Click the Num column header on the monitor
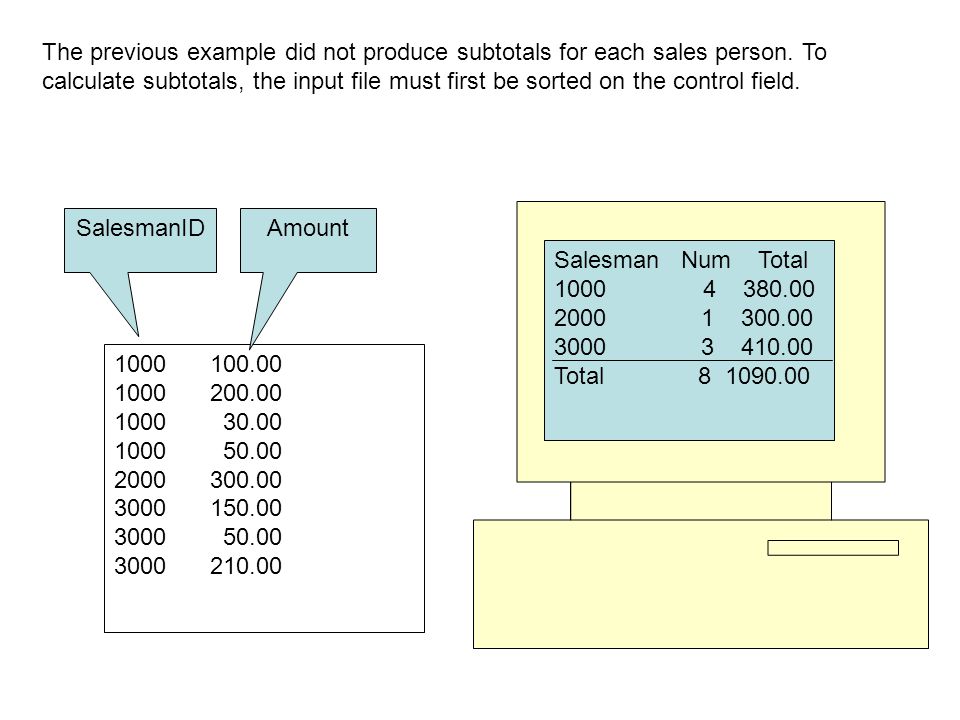The height and width of the screenshot is (720, 960). (706, 260)
